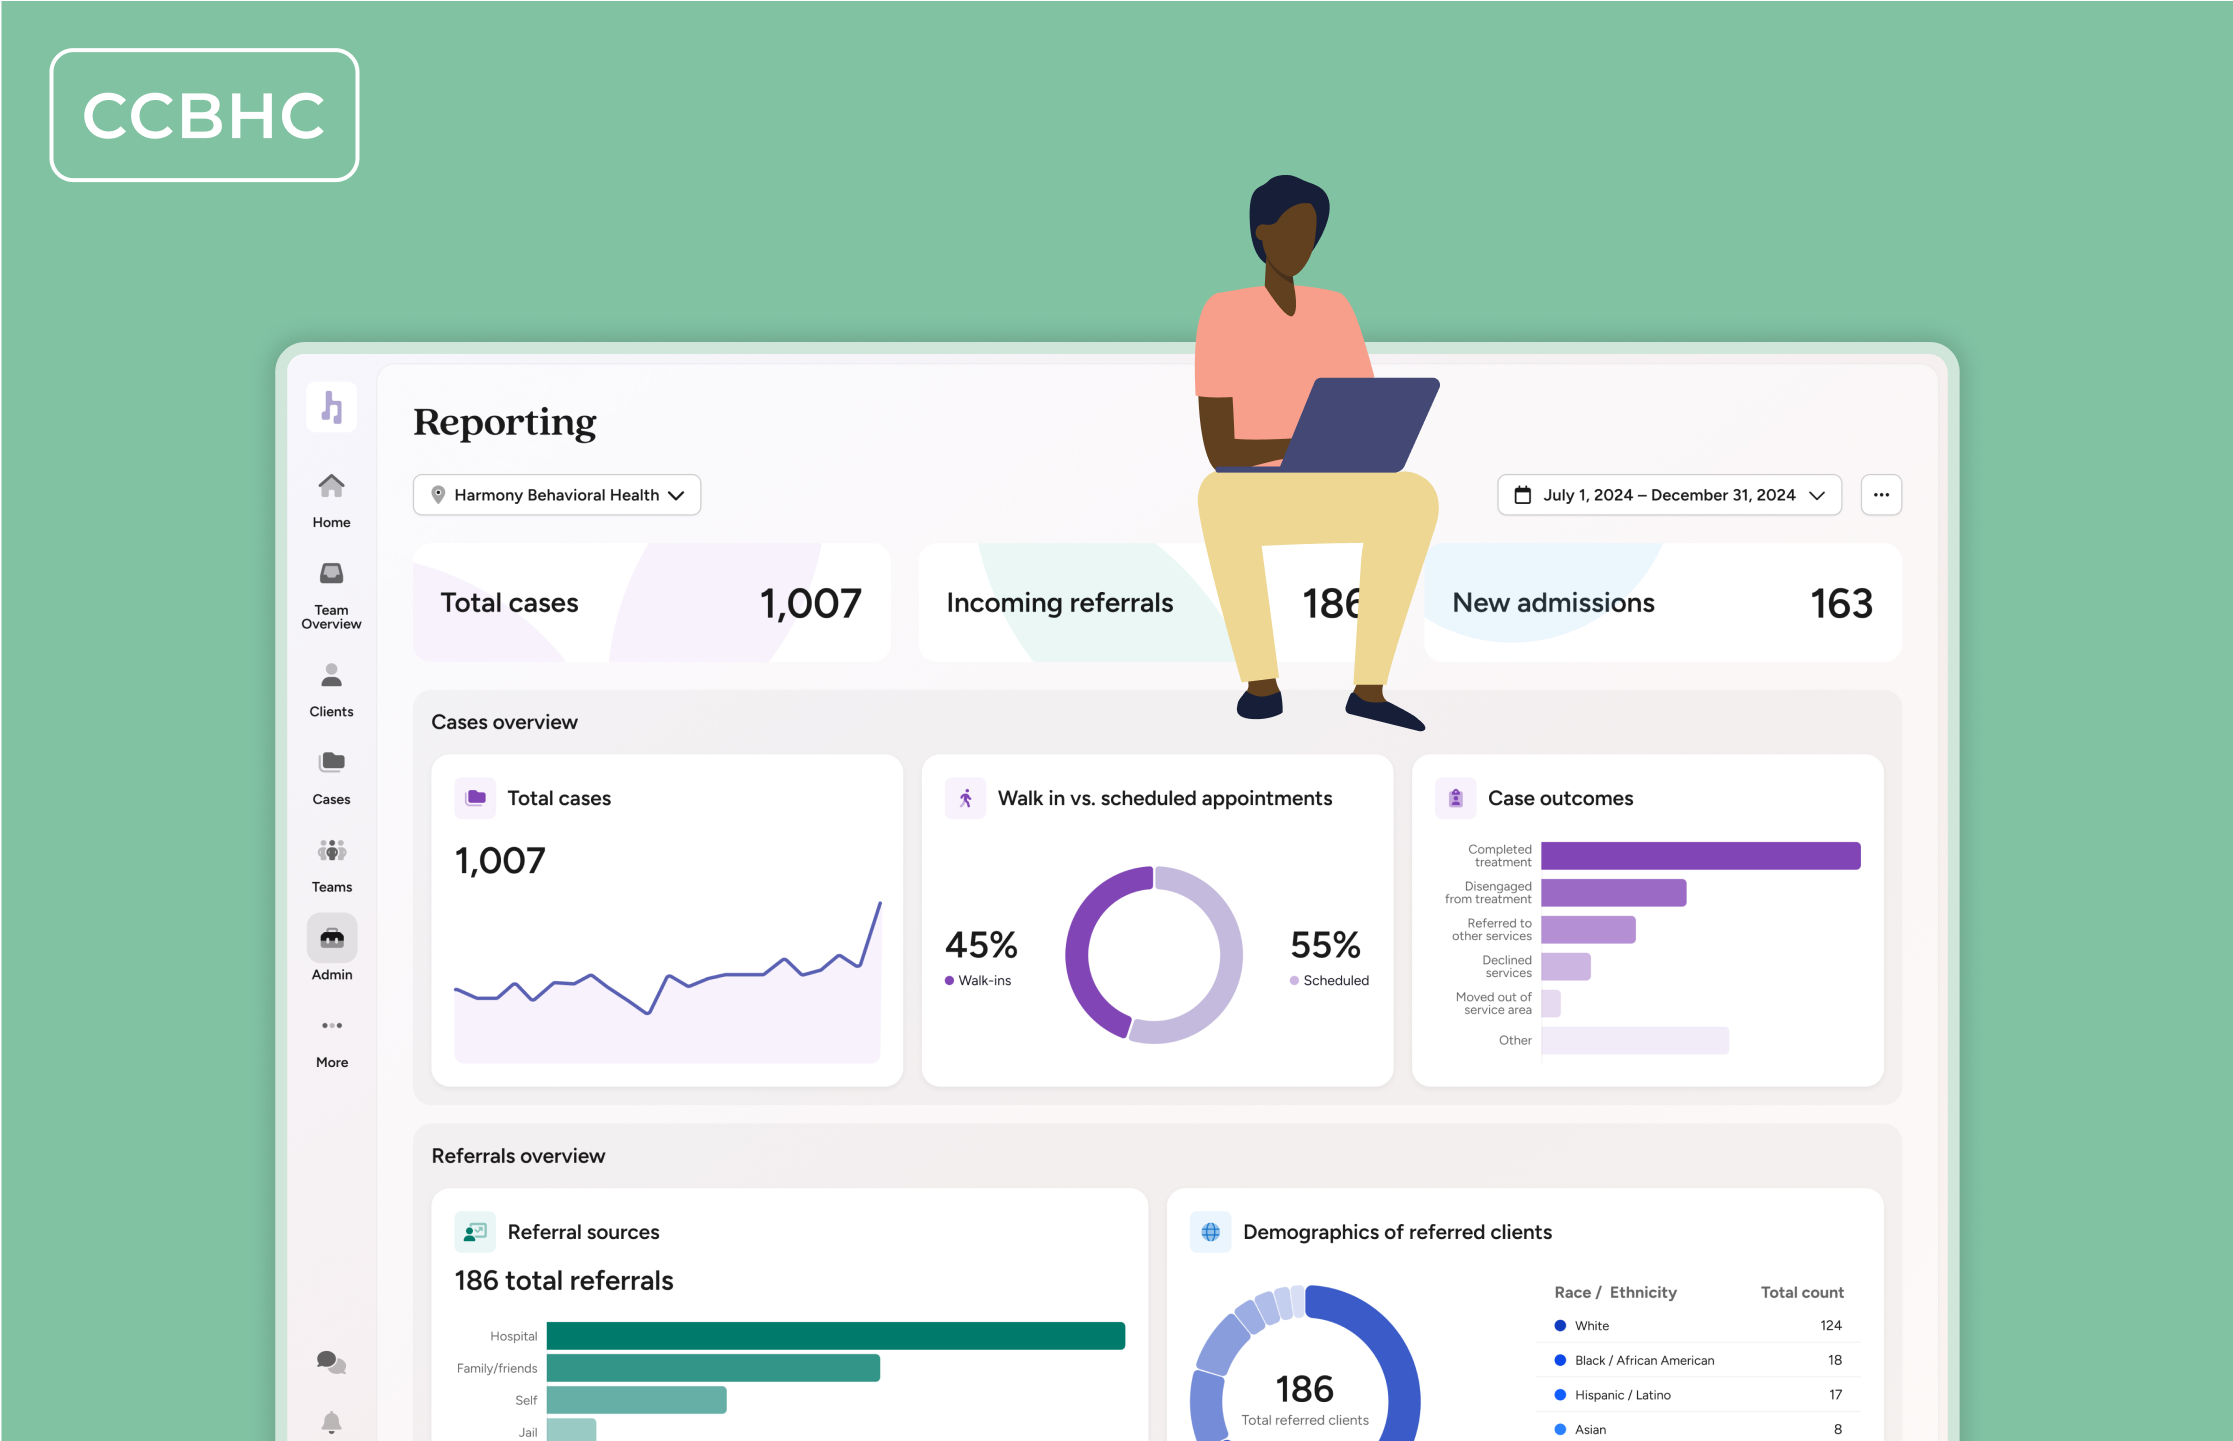Open the Home sidebar item
The height and width of the screenshot is (1441, 2233).
331,501
